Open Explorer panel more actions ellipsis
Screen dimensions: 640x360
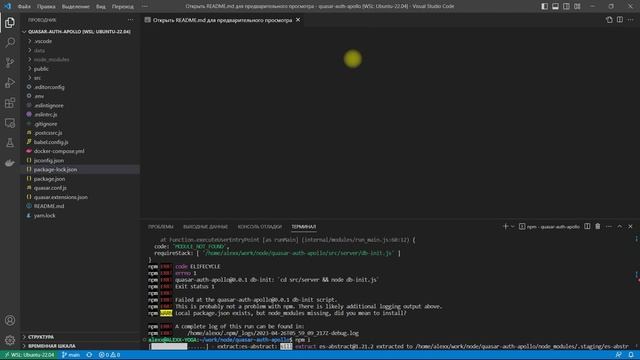click(130, 20)
